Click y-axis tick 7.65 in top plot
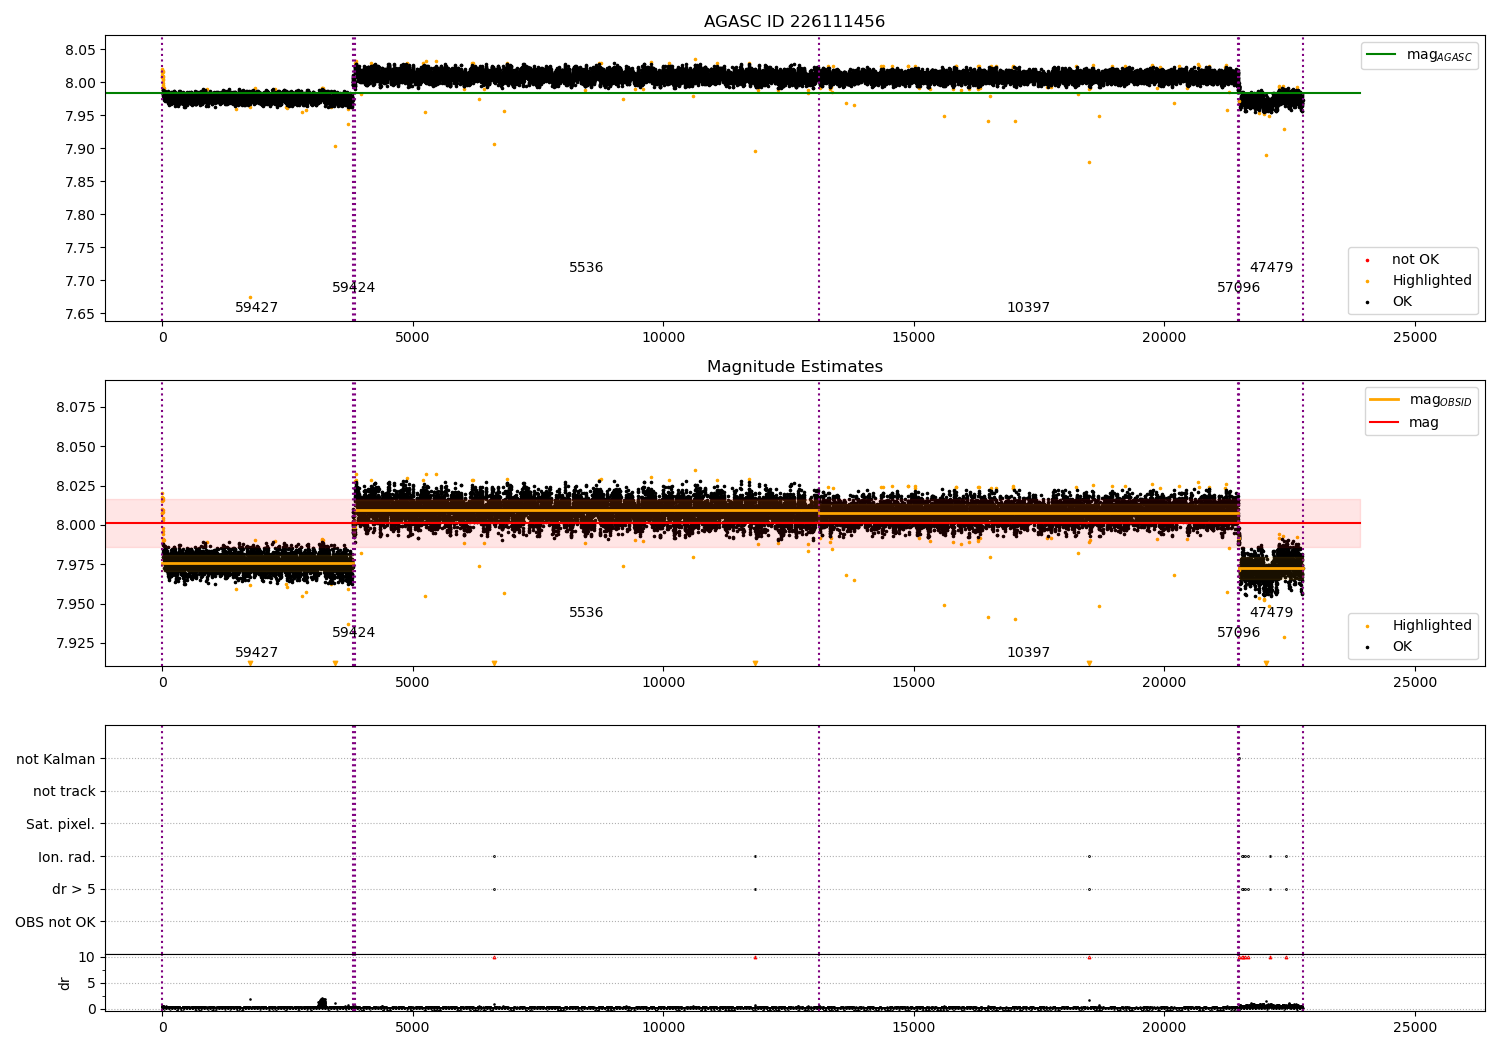This screenshot has height=1050, width=1500. [80, 315]
